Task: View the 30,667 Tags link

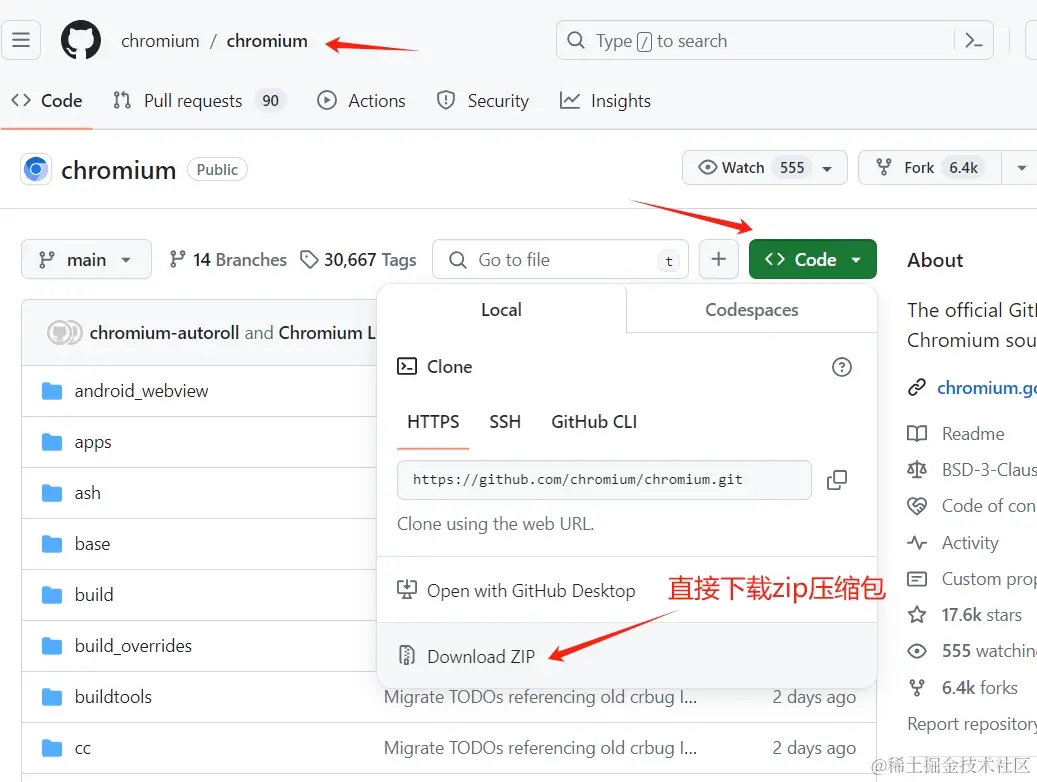Action: [358, 259]
